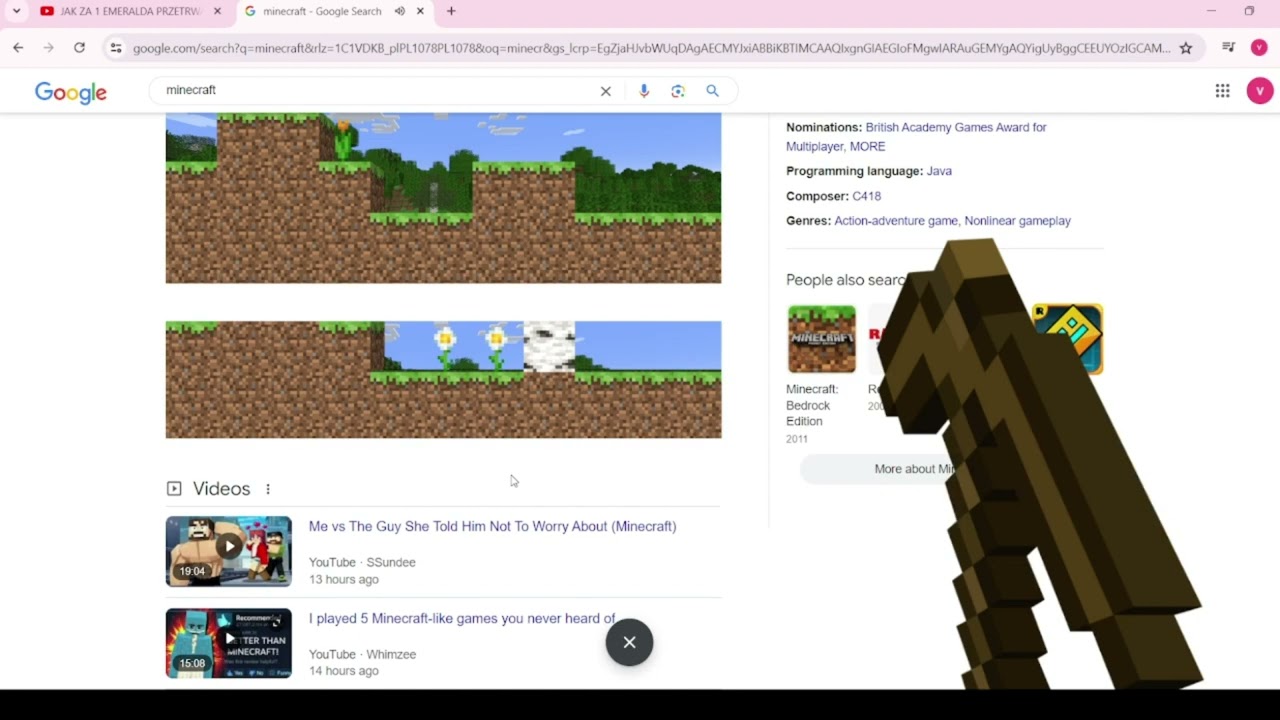Bookmark this page with the star icon
The height and width of the screenshot is (720, 1280).
pos(1186,47)
